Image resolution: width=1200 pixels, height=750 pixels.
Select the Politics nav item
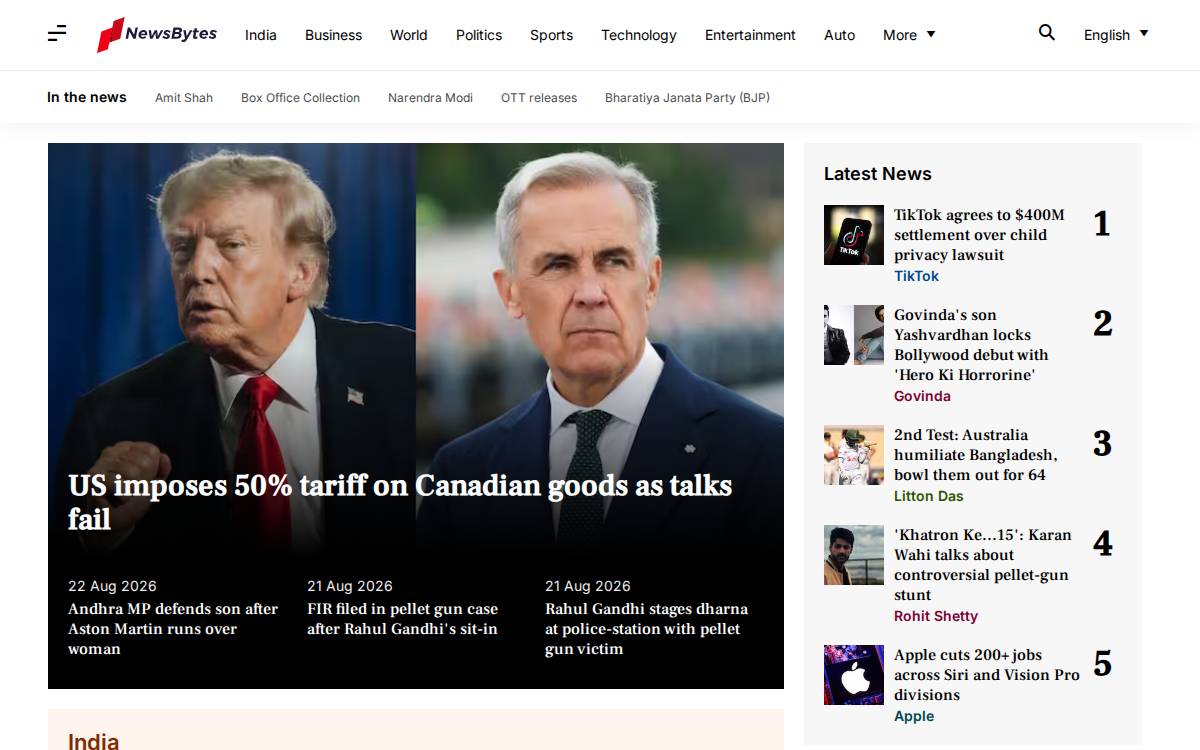479,35
